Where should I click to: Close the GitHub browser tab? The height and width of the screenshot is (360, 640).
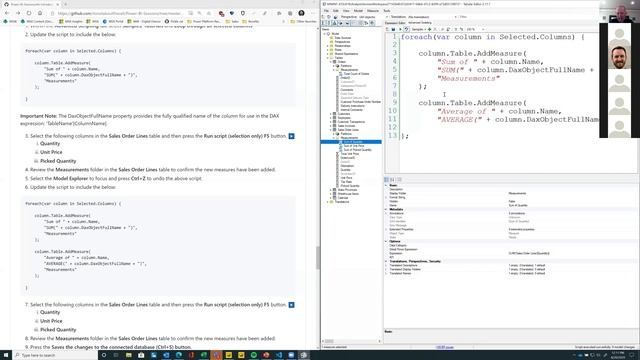58,4
